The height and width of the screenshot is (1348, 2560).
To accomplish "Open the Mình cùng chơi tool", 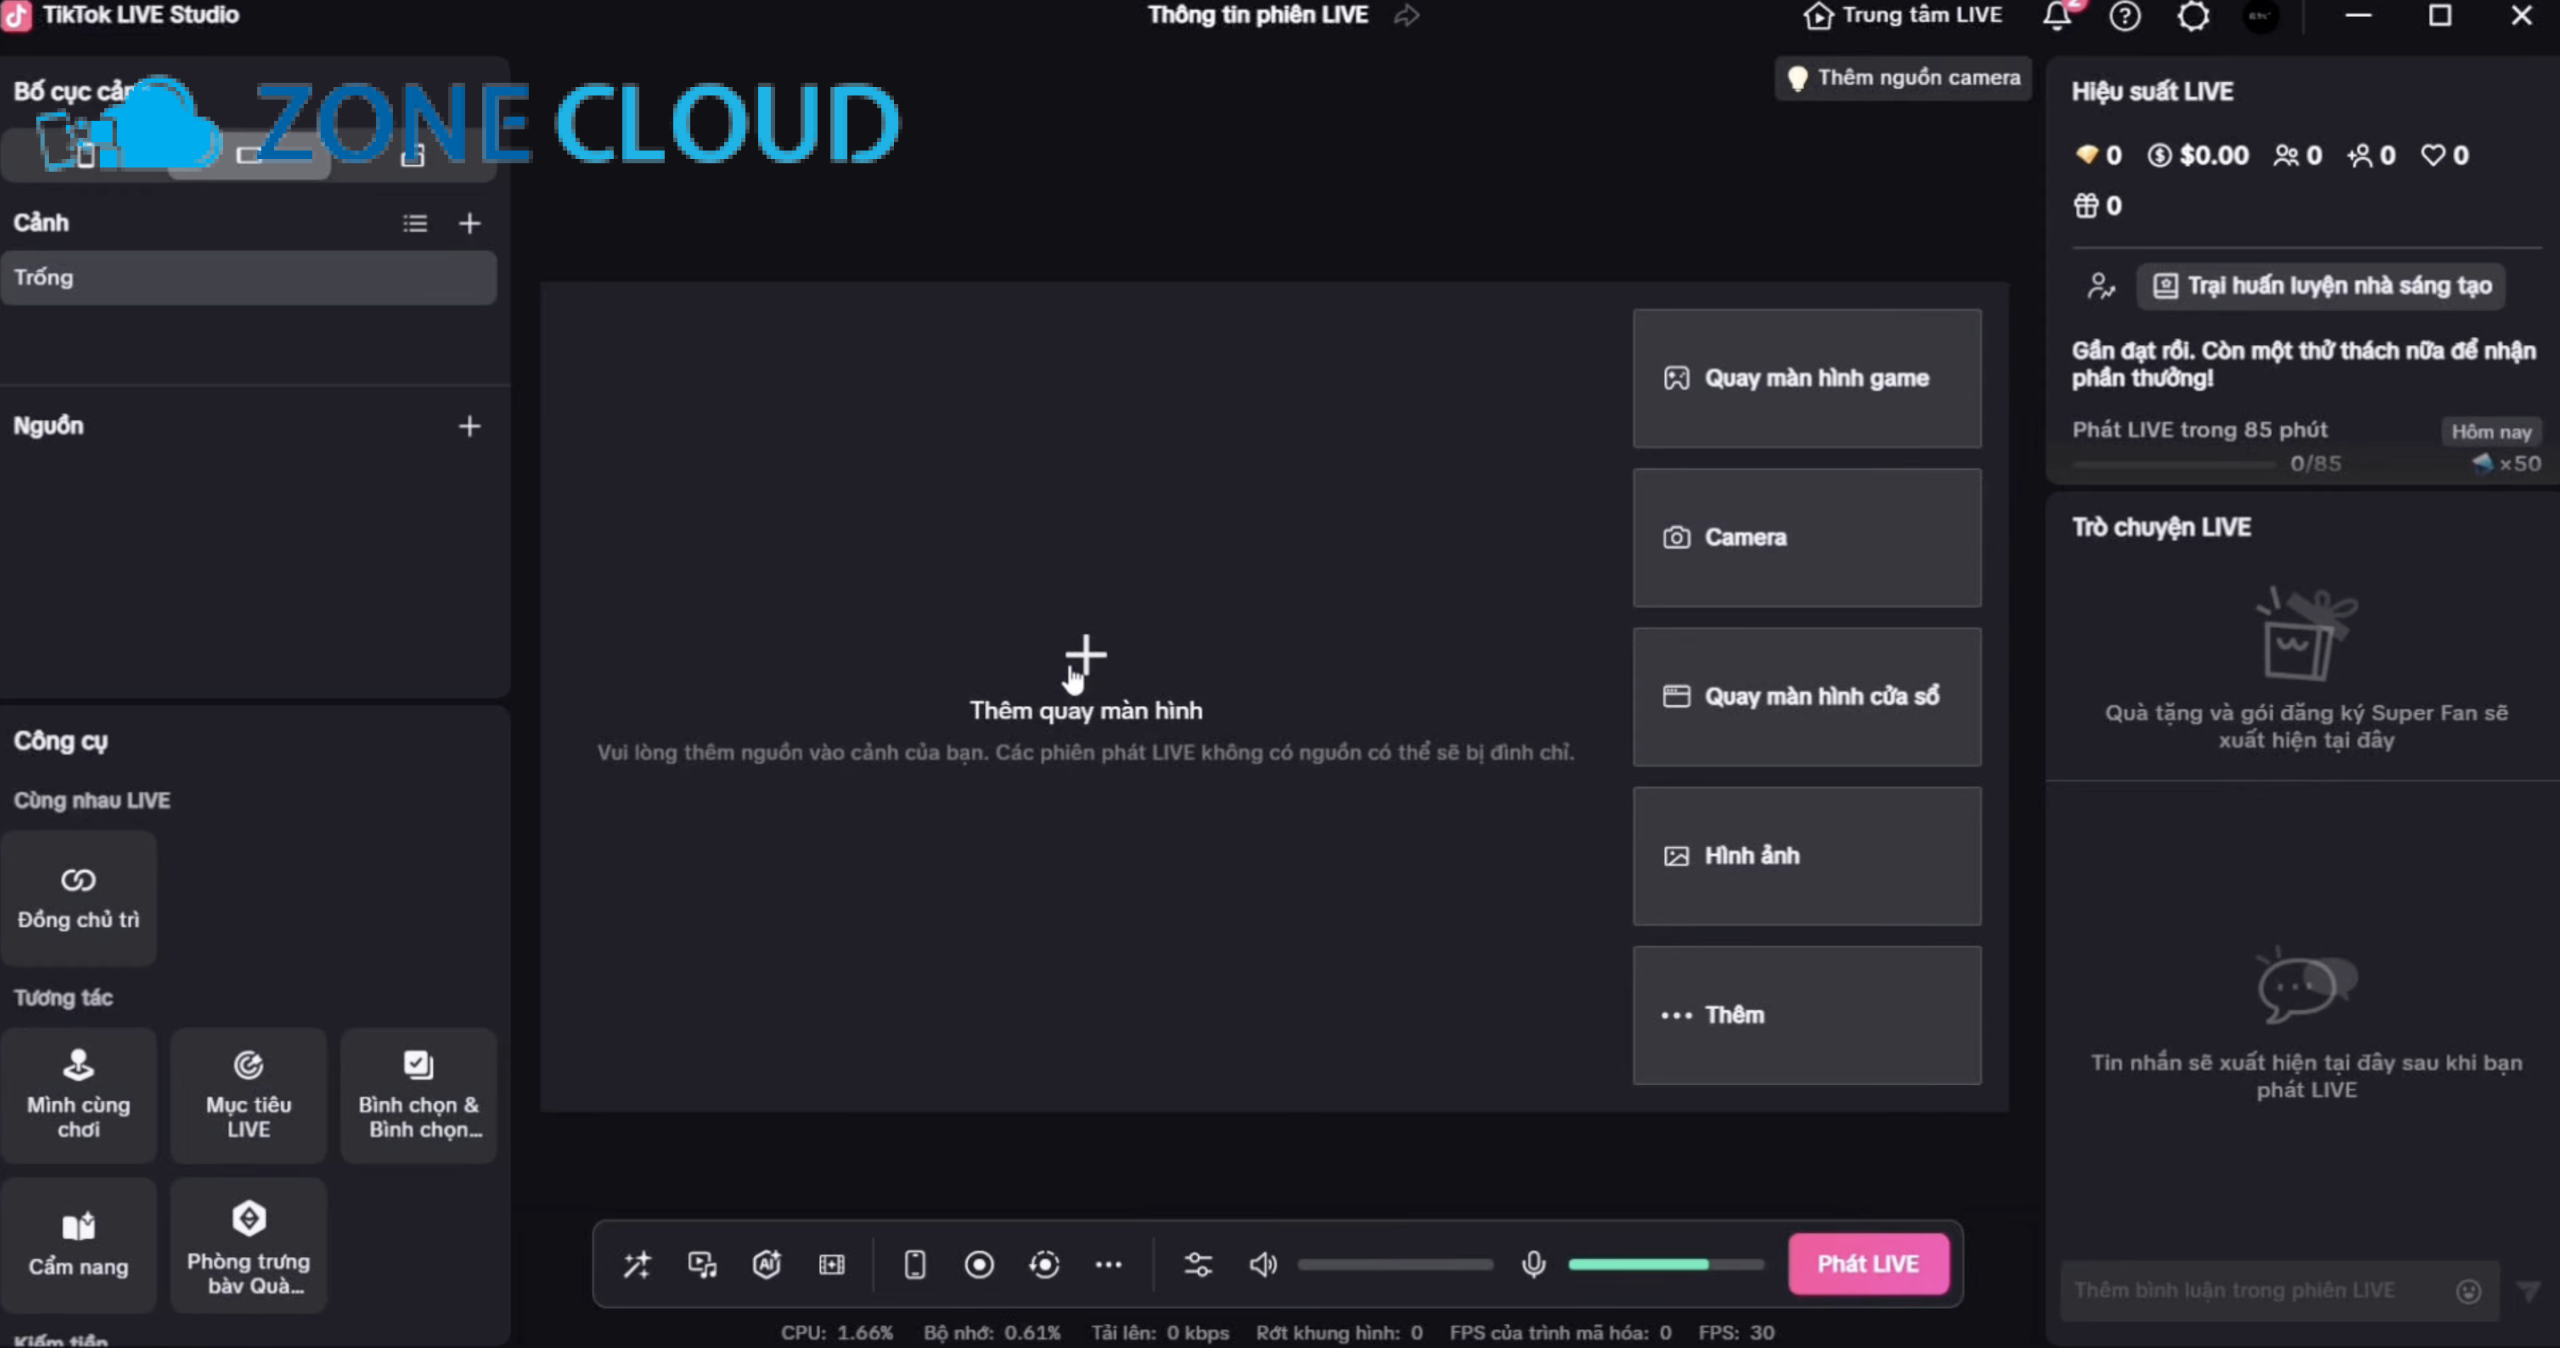I will click(78, 1095).
